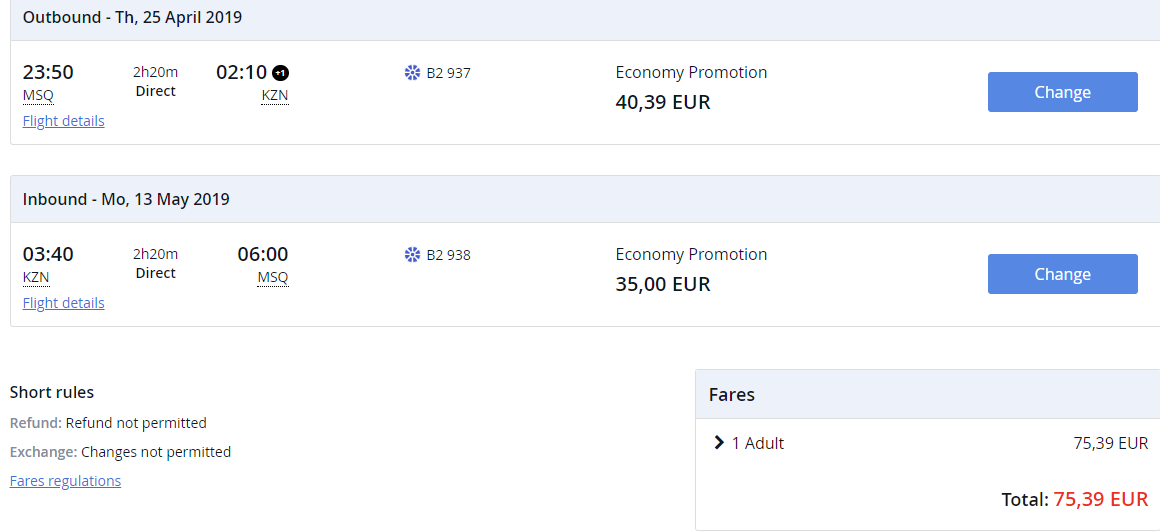
Task: Open the Fares regulations link
Action: coord(65,481)
